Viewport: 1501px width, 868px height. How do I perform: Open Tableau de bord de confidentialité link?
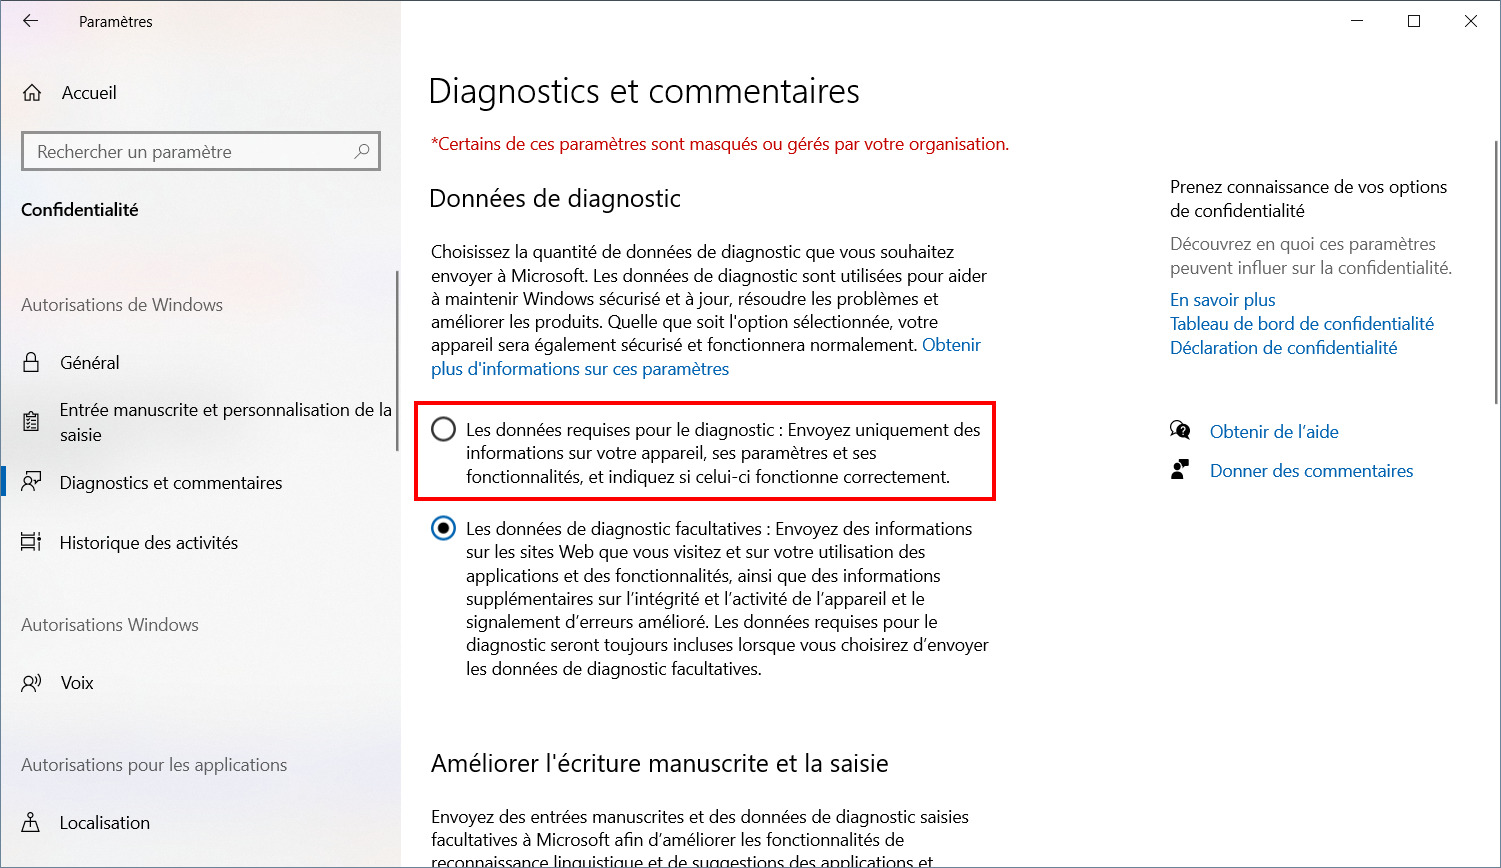coord(1302,324)
